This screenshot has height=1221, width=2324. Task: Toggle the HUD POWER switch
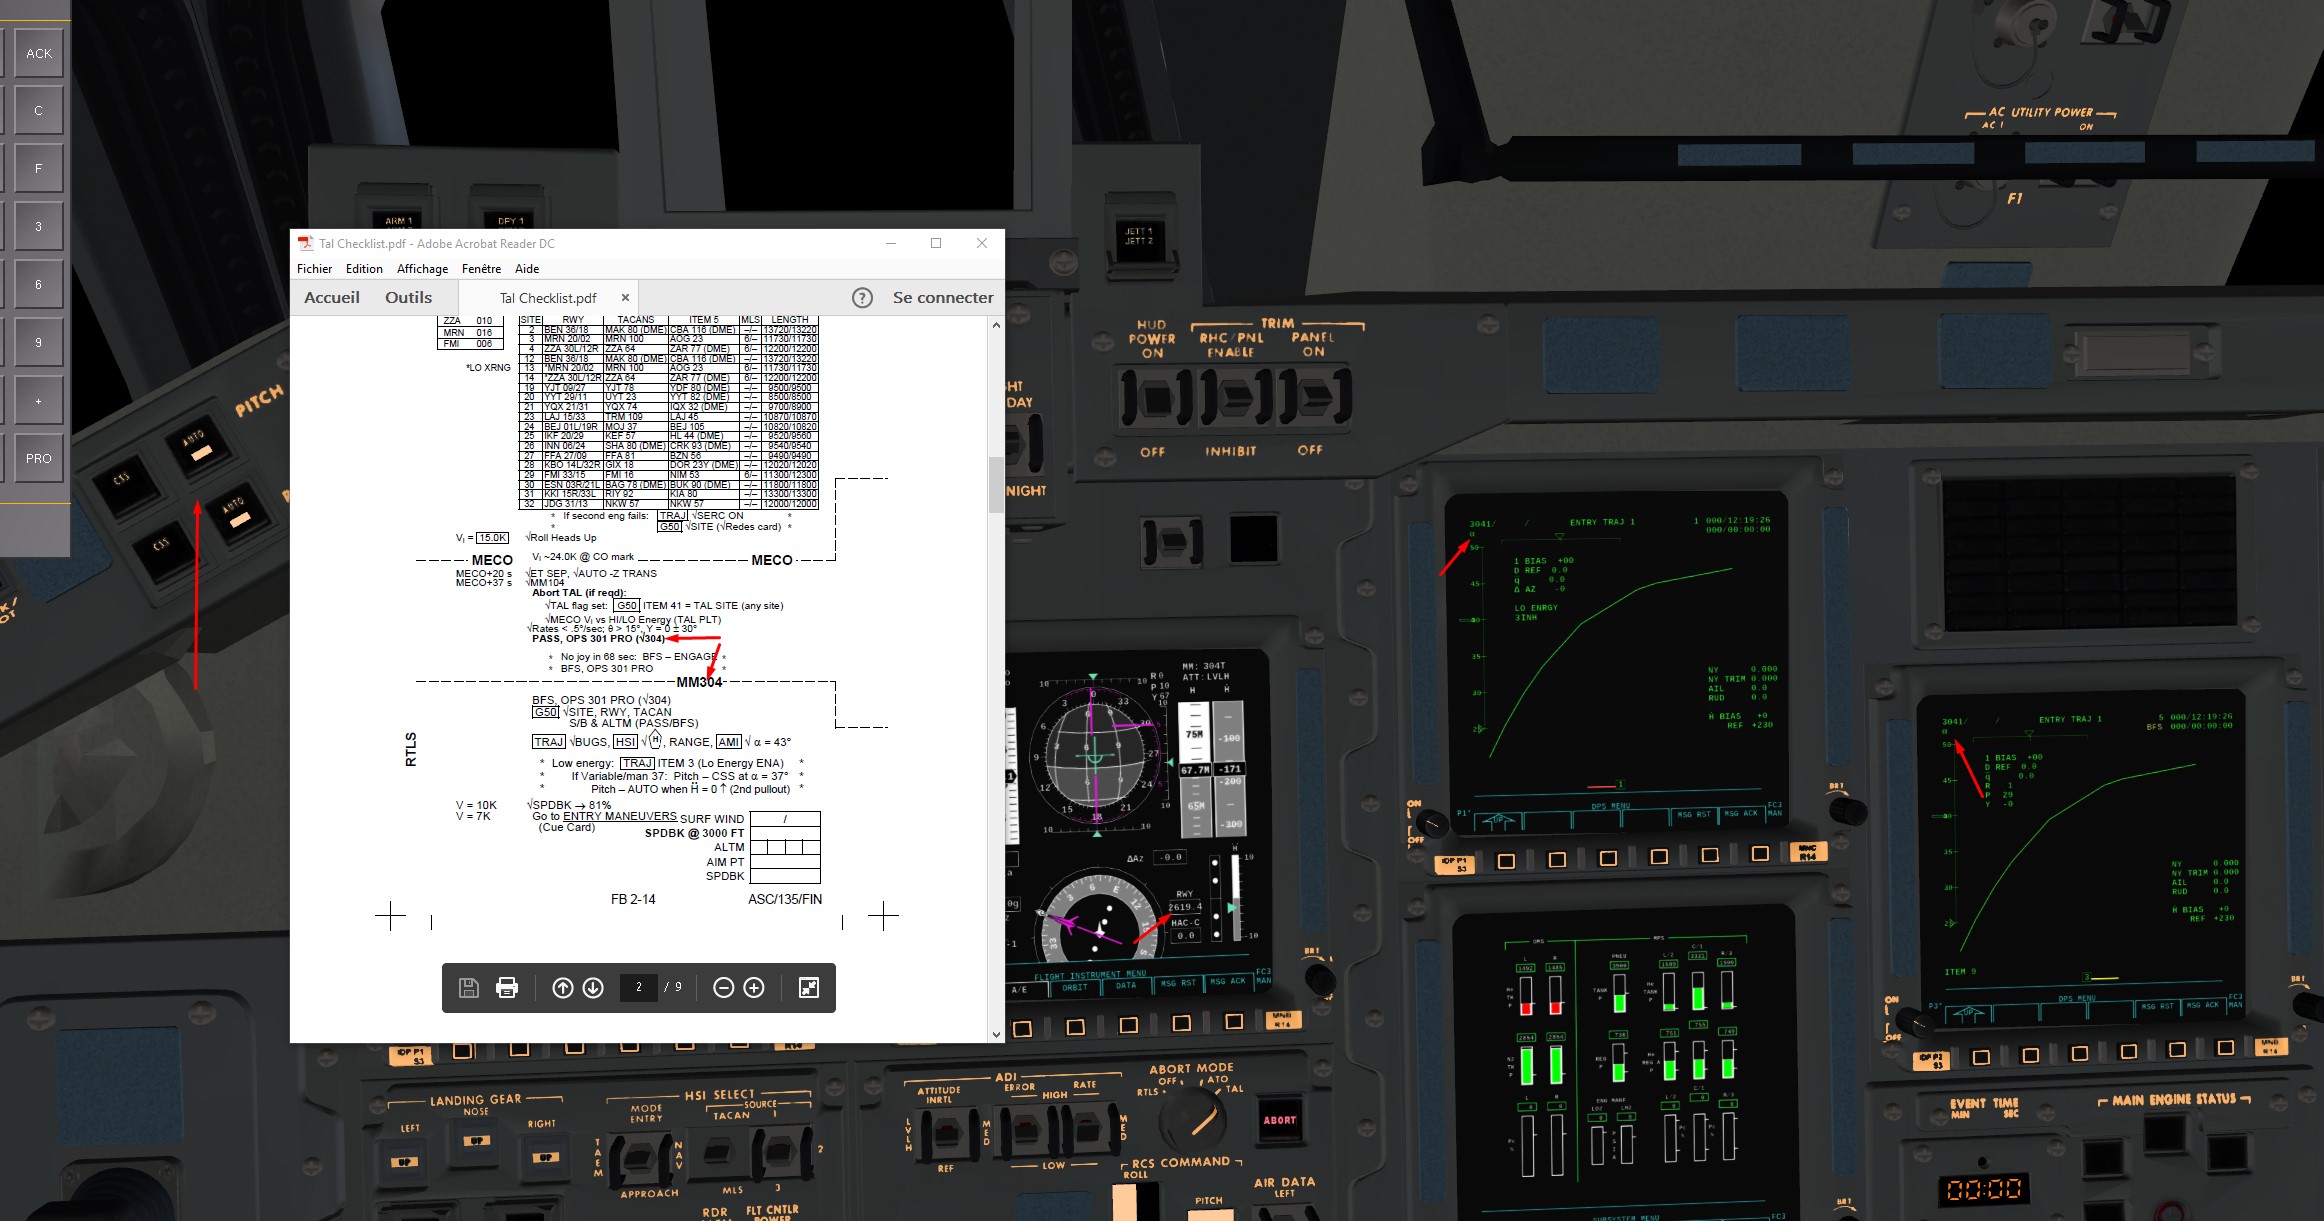click(1153, 398)
